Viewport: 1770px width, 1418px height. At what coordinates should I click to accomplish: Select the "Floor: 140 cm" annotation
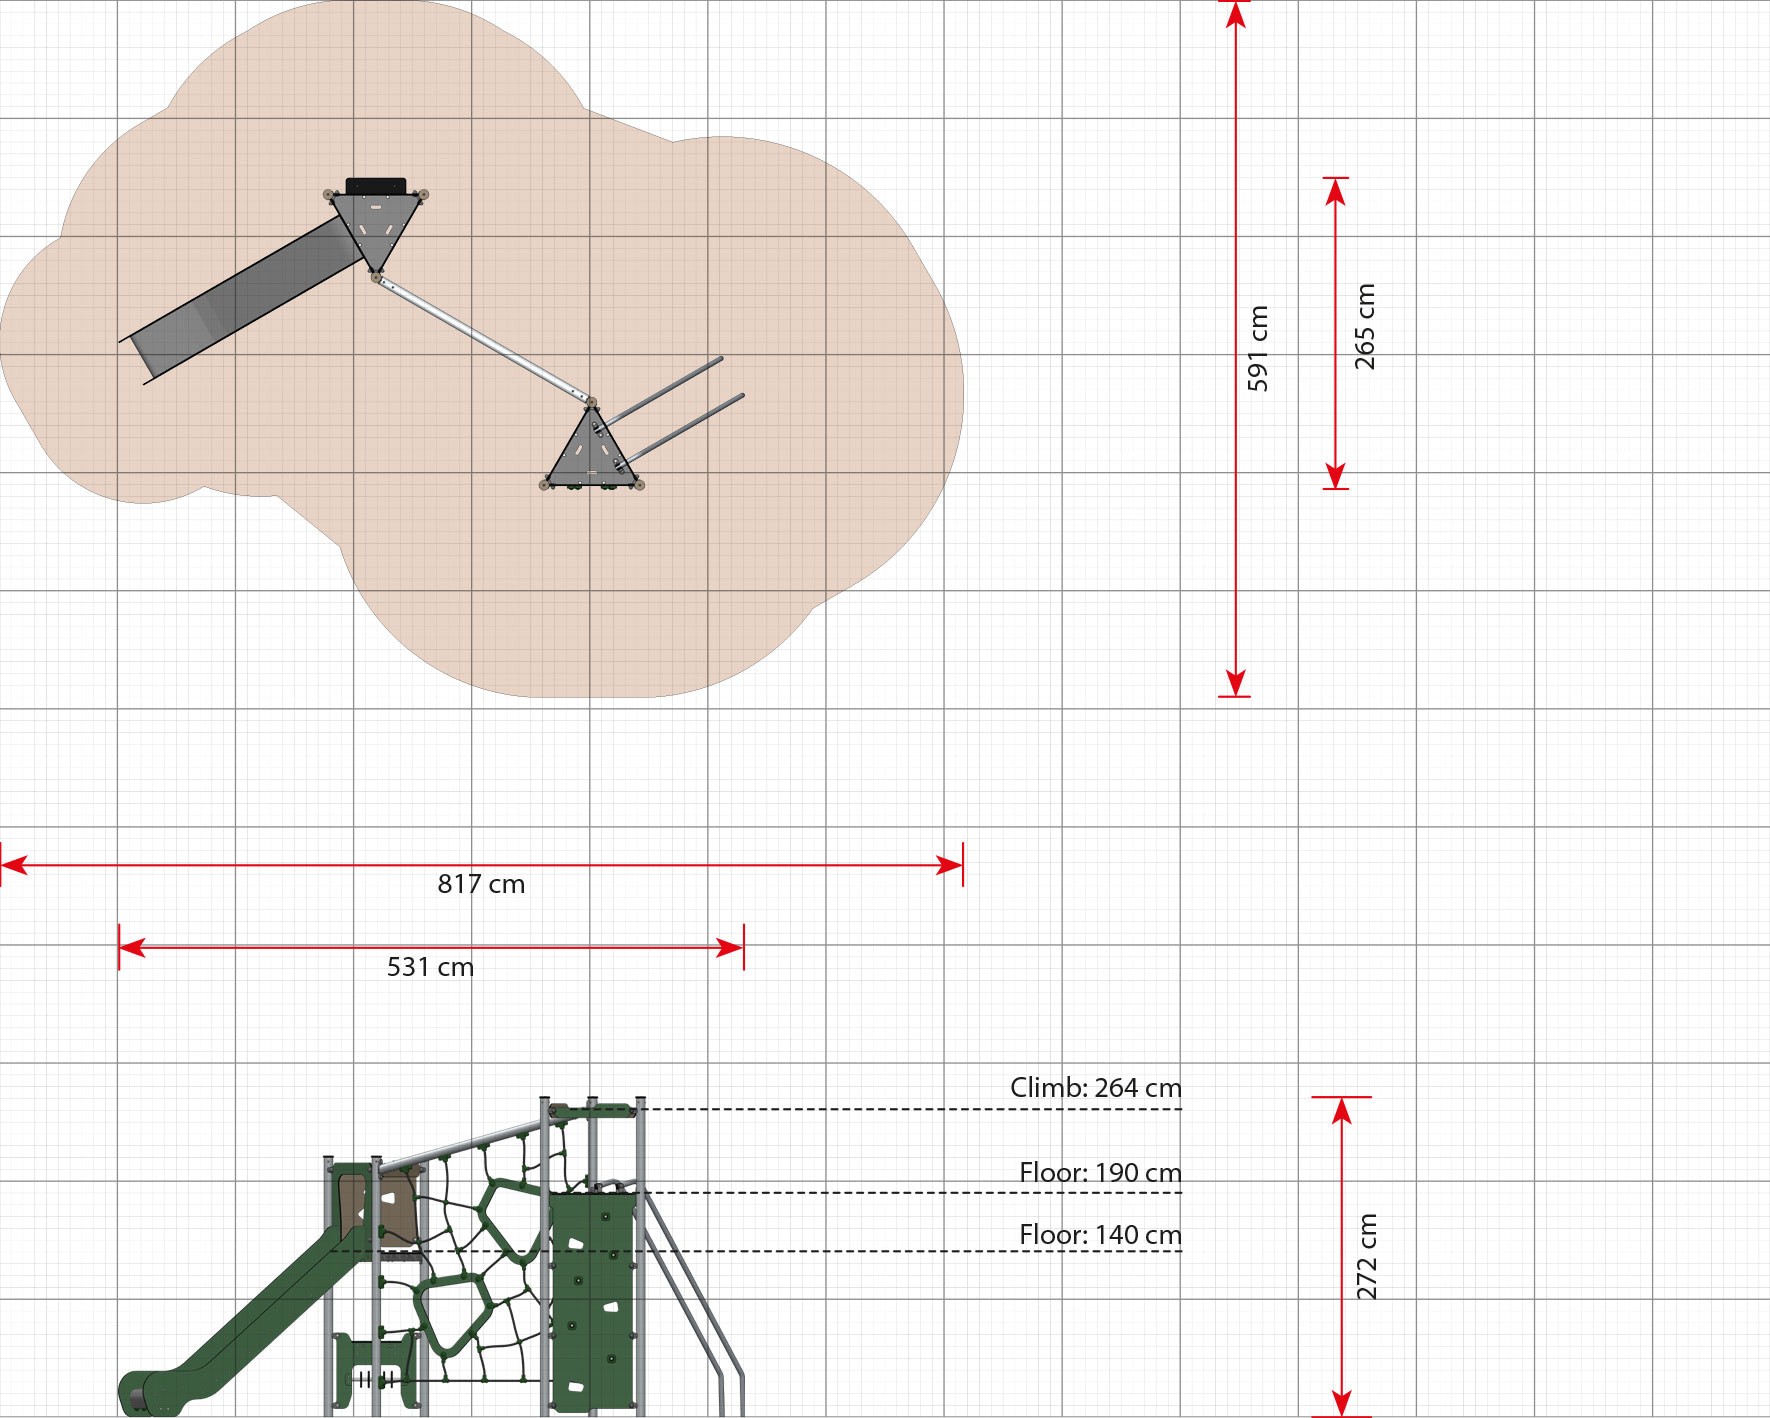(x=1100, y=1235)
